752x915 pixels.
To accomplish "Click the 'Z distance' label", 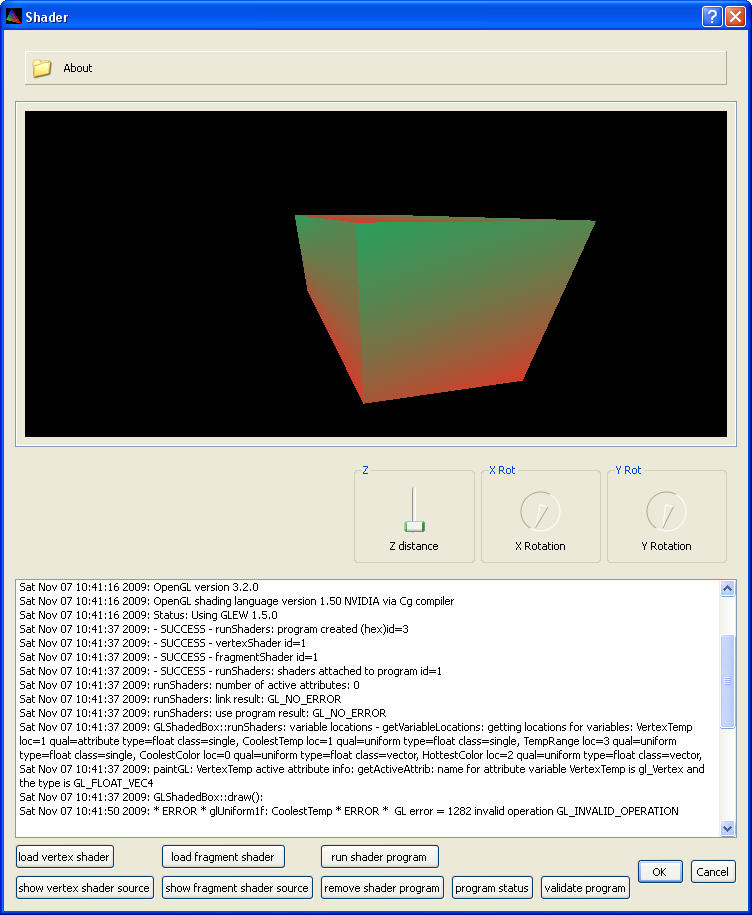I will 414,546.
